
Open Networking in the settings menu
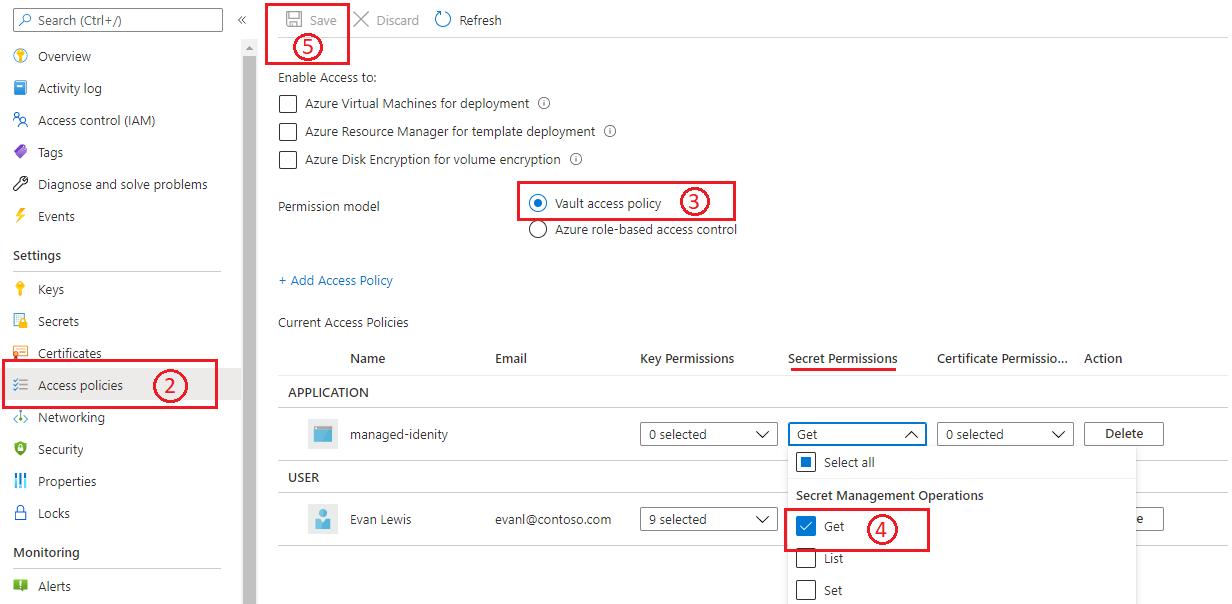pos(71,418)
